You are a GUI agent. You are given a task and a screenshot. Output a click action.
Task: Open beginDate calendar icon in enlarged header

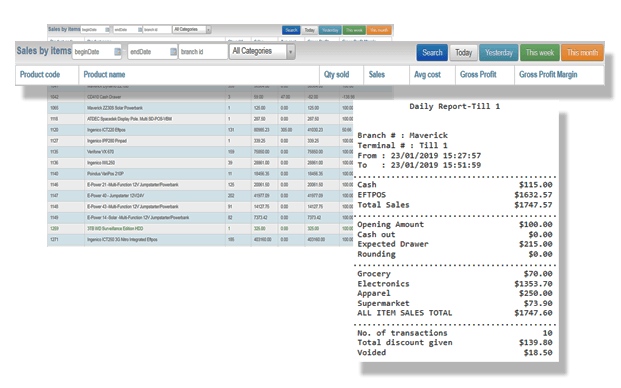pyautogui.click(x=118, y=52)
